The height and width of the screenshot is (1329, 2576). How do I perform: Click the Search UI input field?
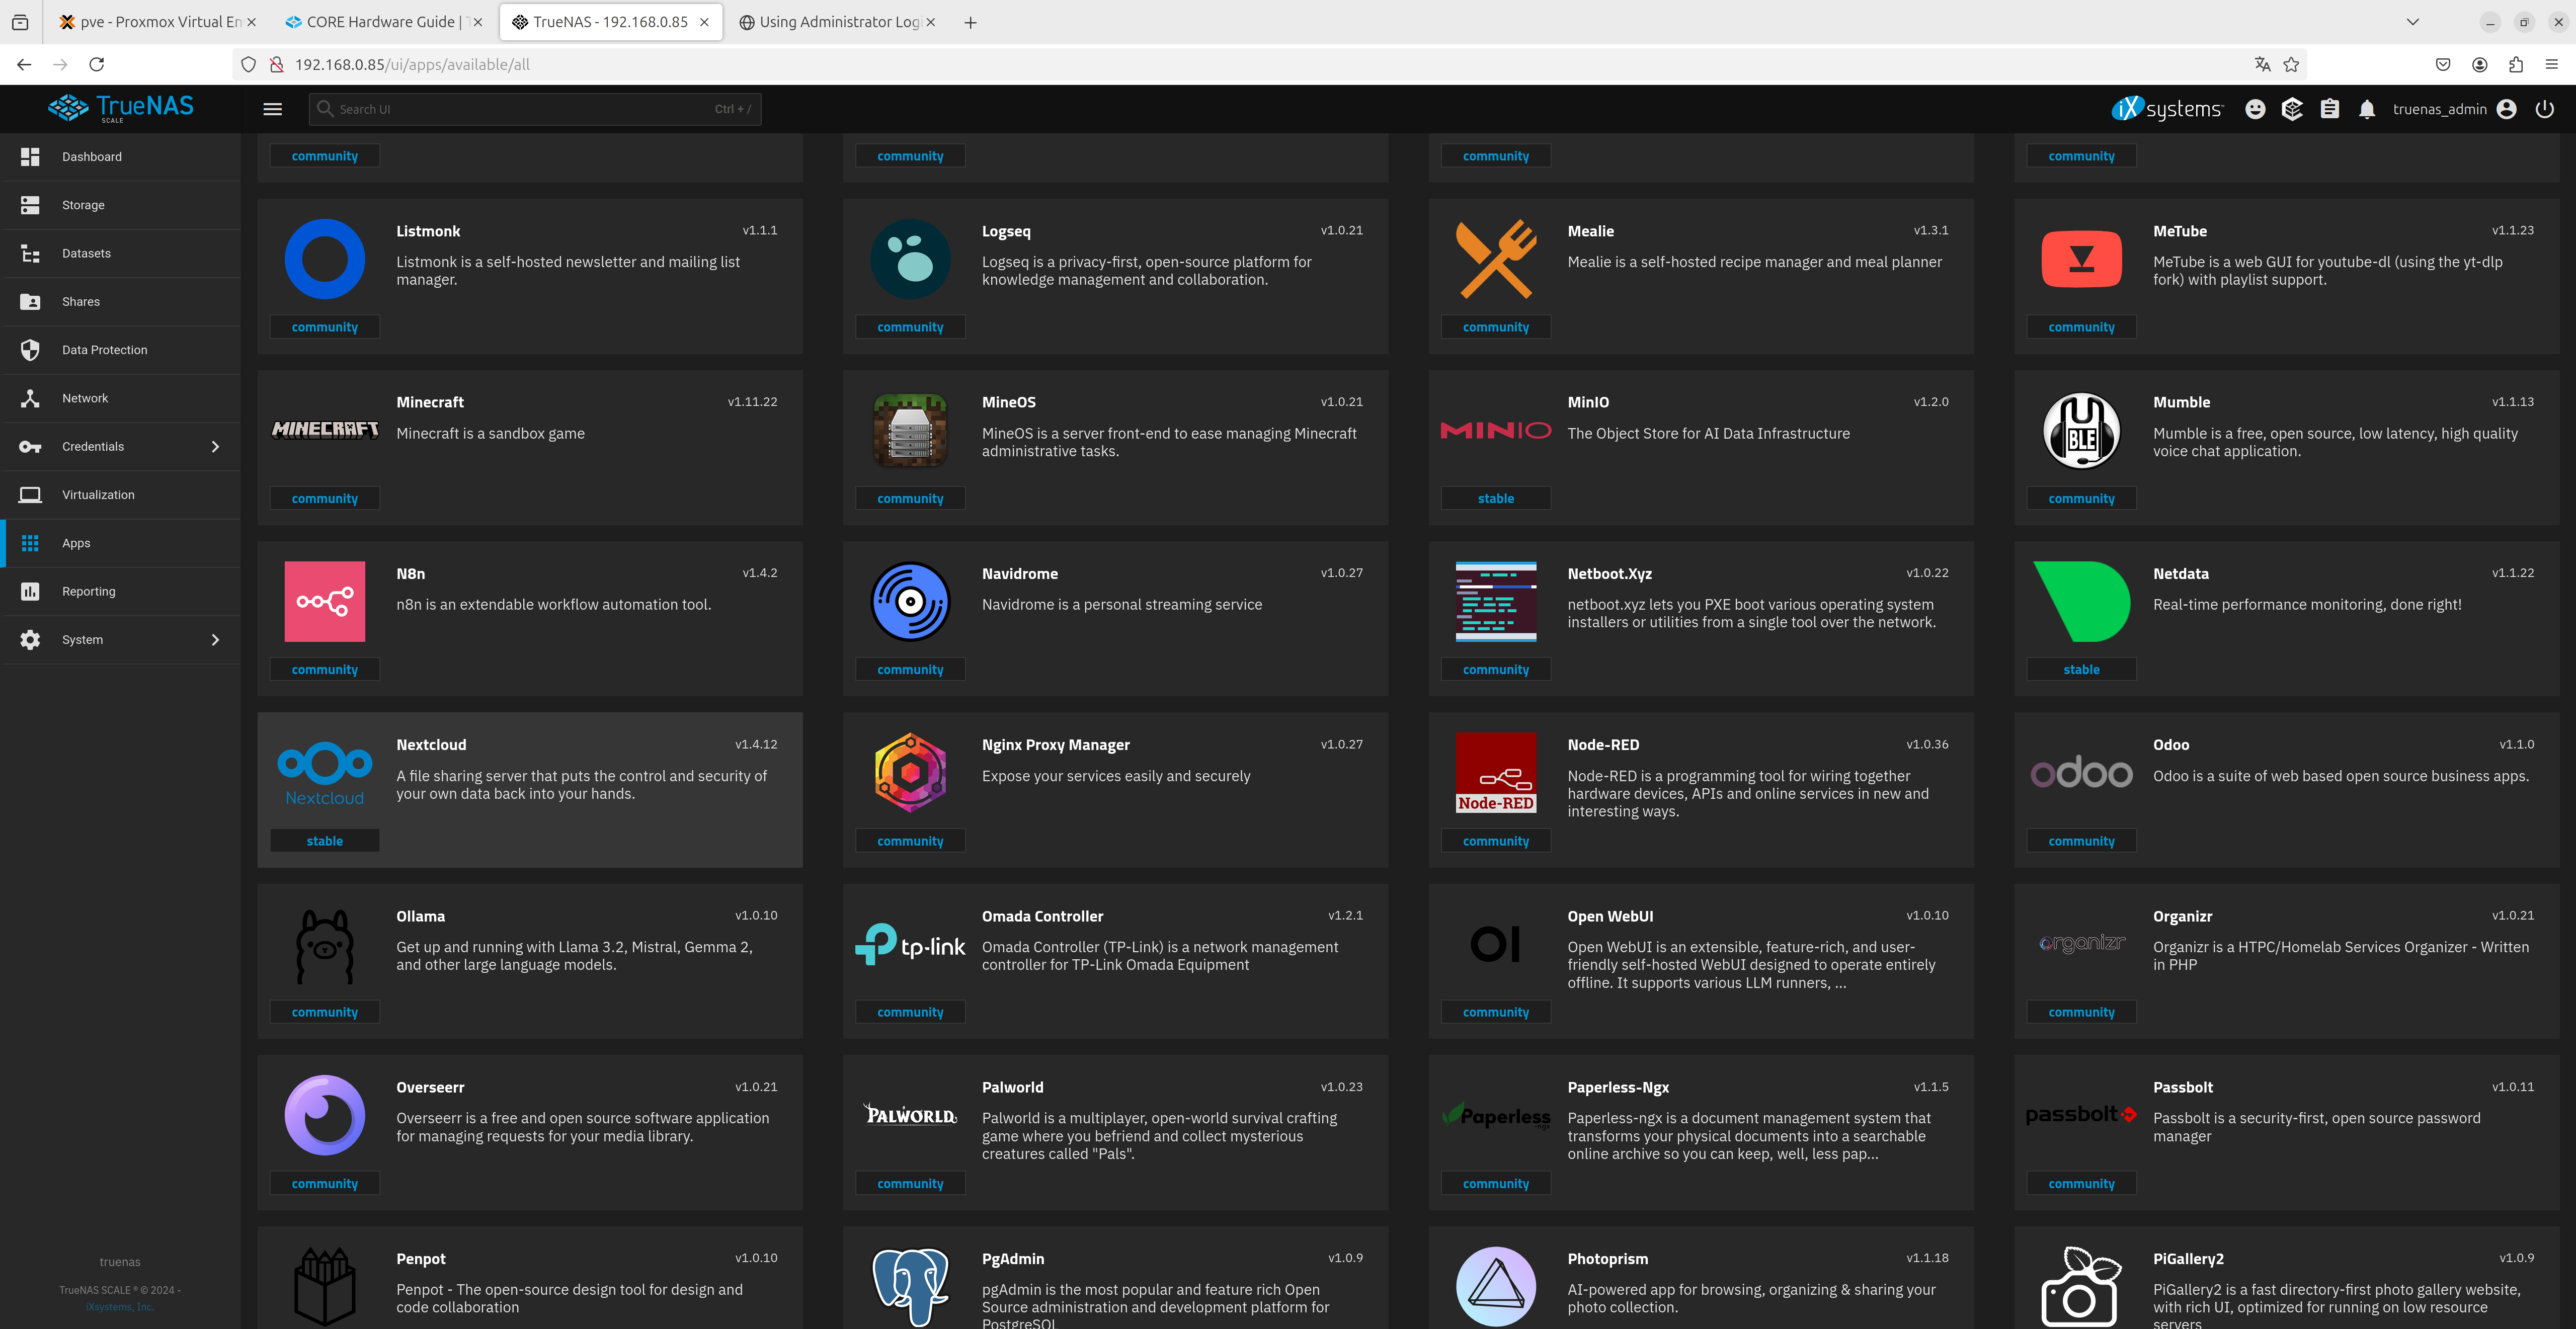click(x=535, y=109)
